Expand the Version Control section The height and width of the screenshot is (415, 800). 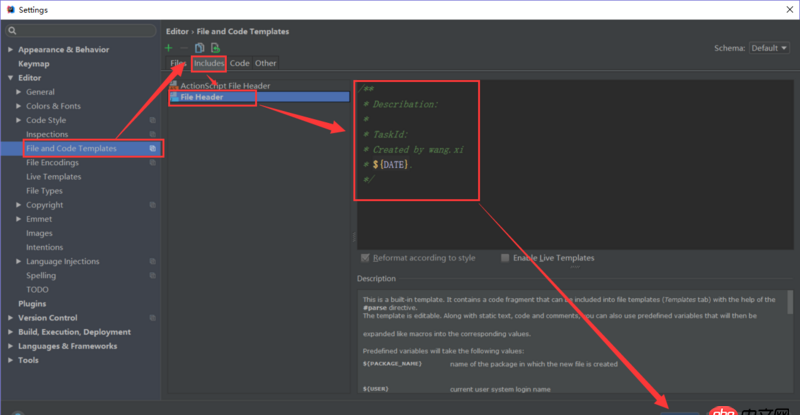[x=10, y=318]
